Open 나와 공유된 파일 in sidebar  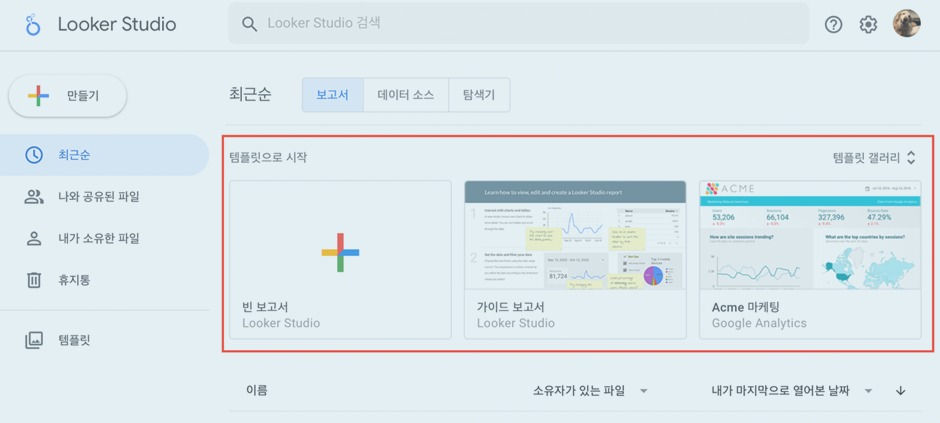(x=104, y=197)
